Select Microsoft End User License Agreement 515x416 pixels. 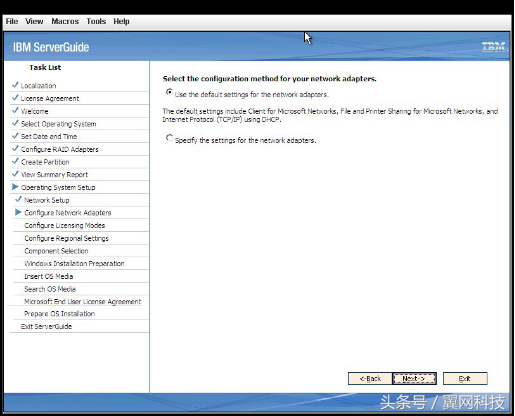tap(83, 302)
